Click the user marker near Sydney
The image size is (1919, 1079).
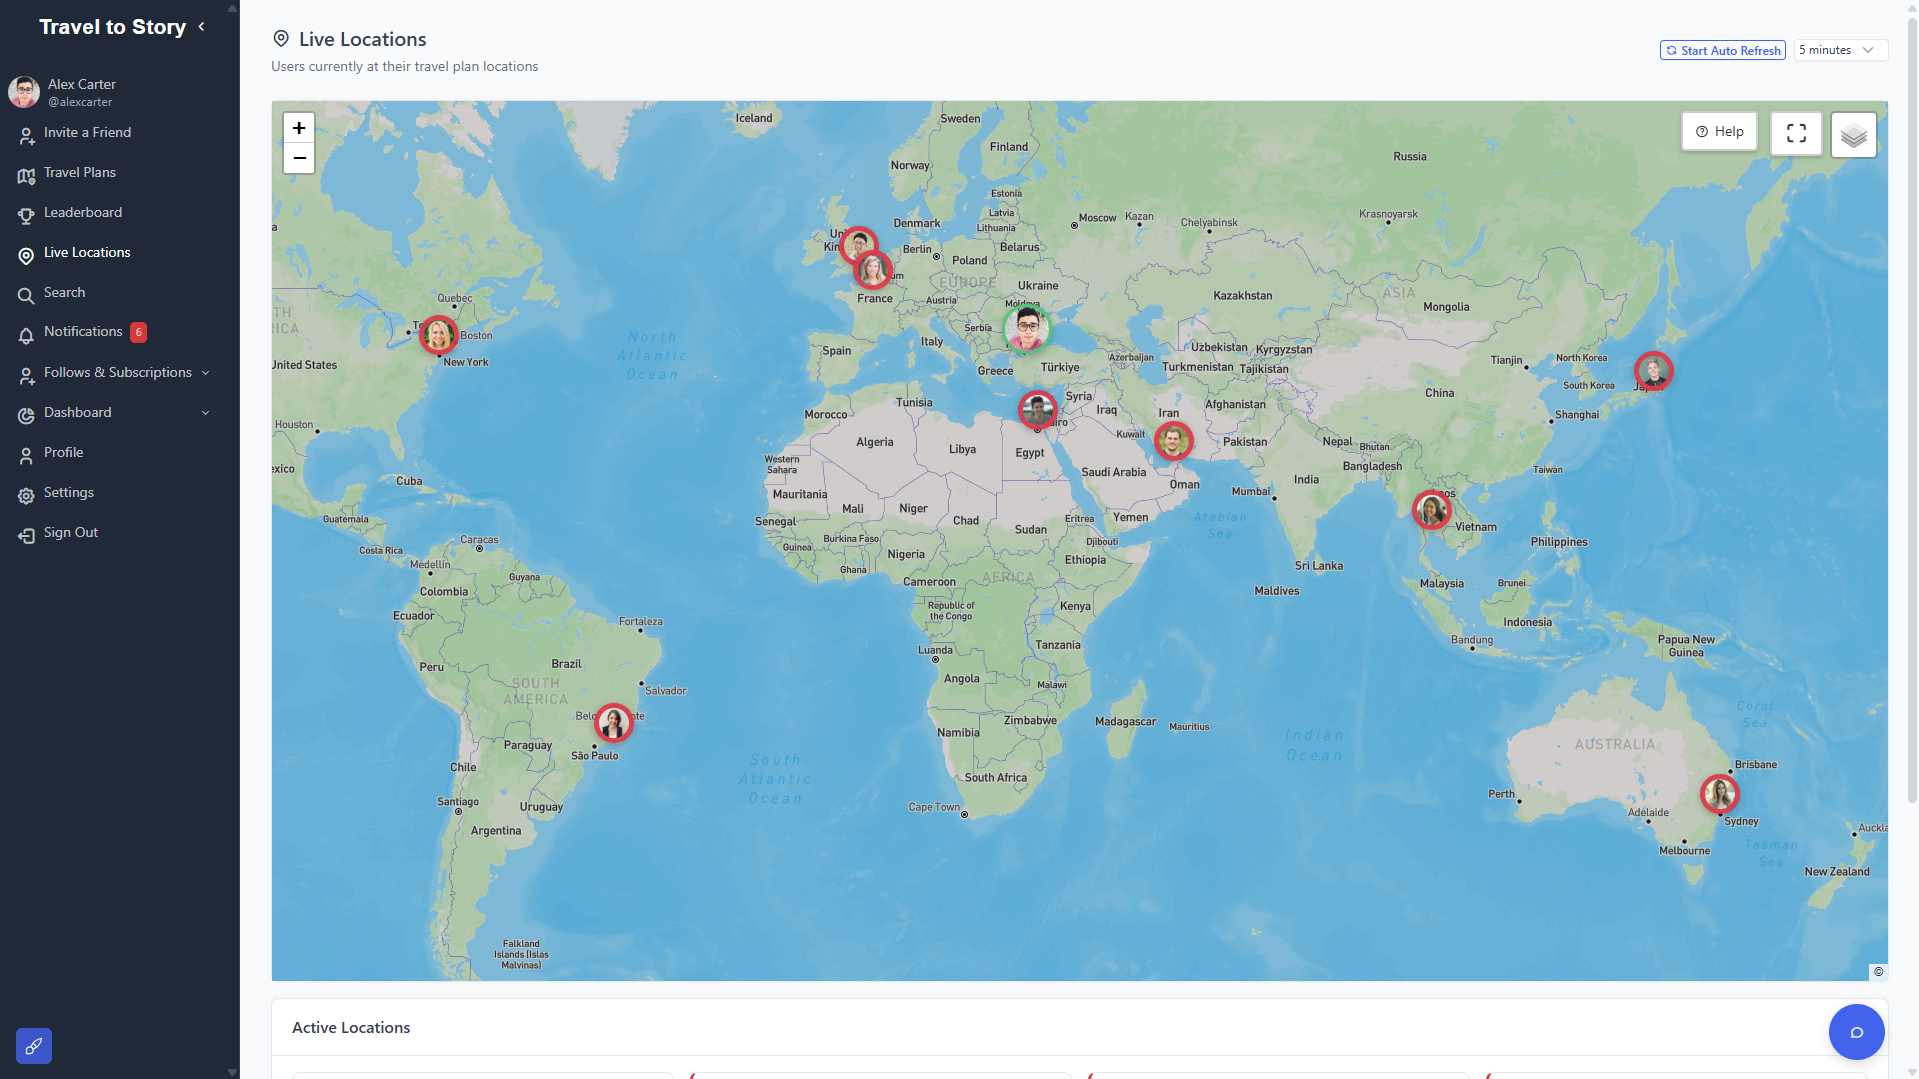tap(1719, 794)
